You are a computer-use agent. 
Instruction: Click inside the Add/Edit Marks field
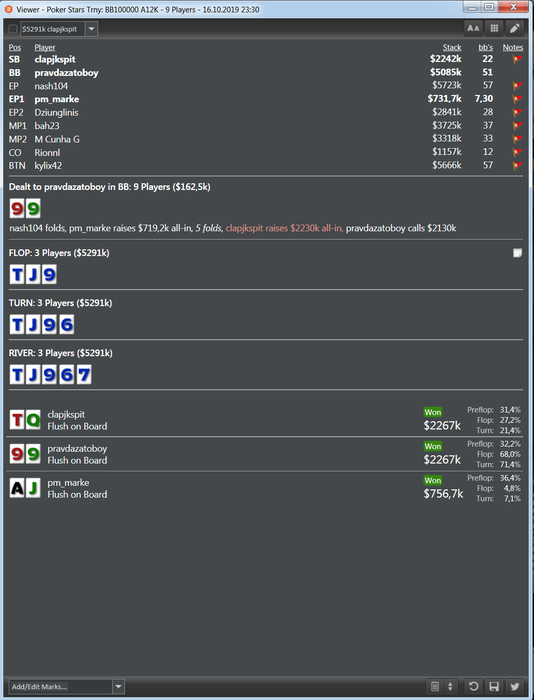click(x=61, y=687)
